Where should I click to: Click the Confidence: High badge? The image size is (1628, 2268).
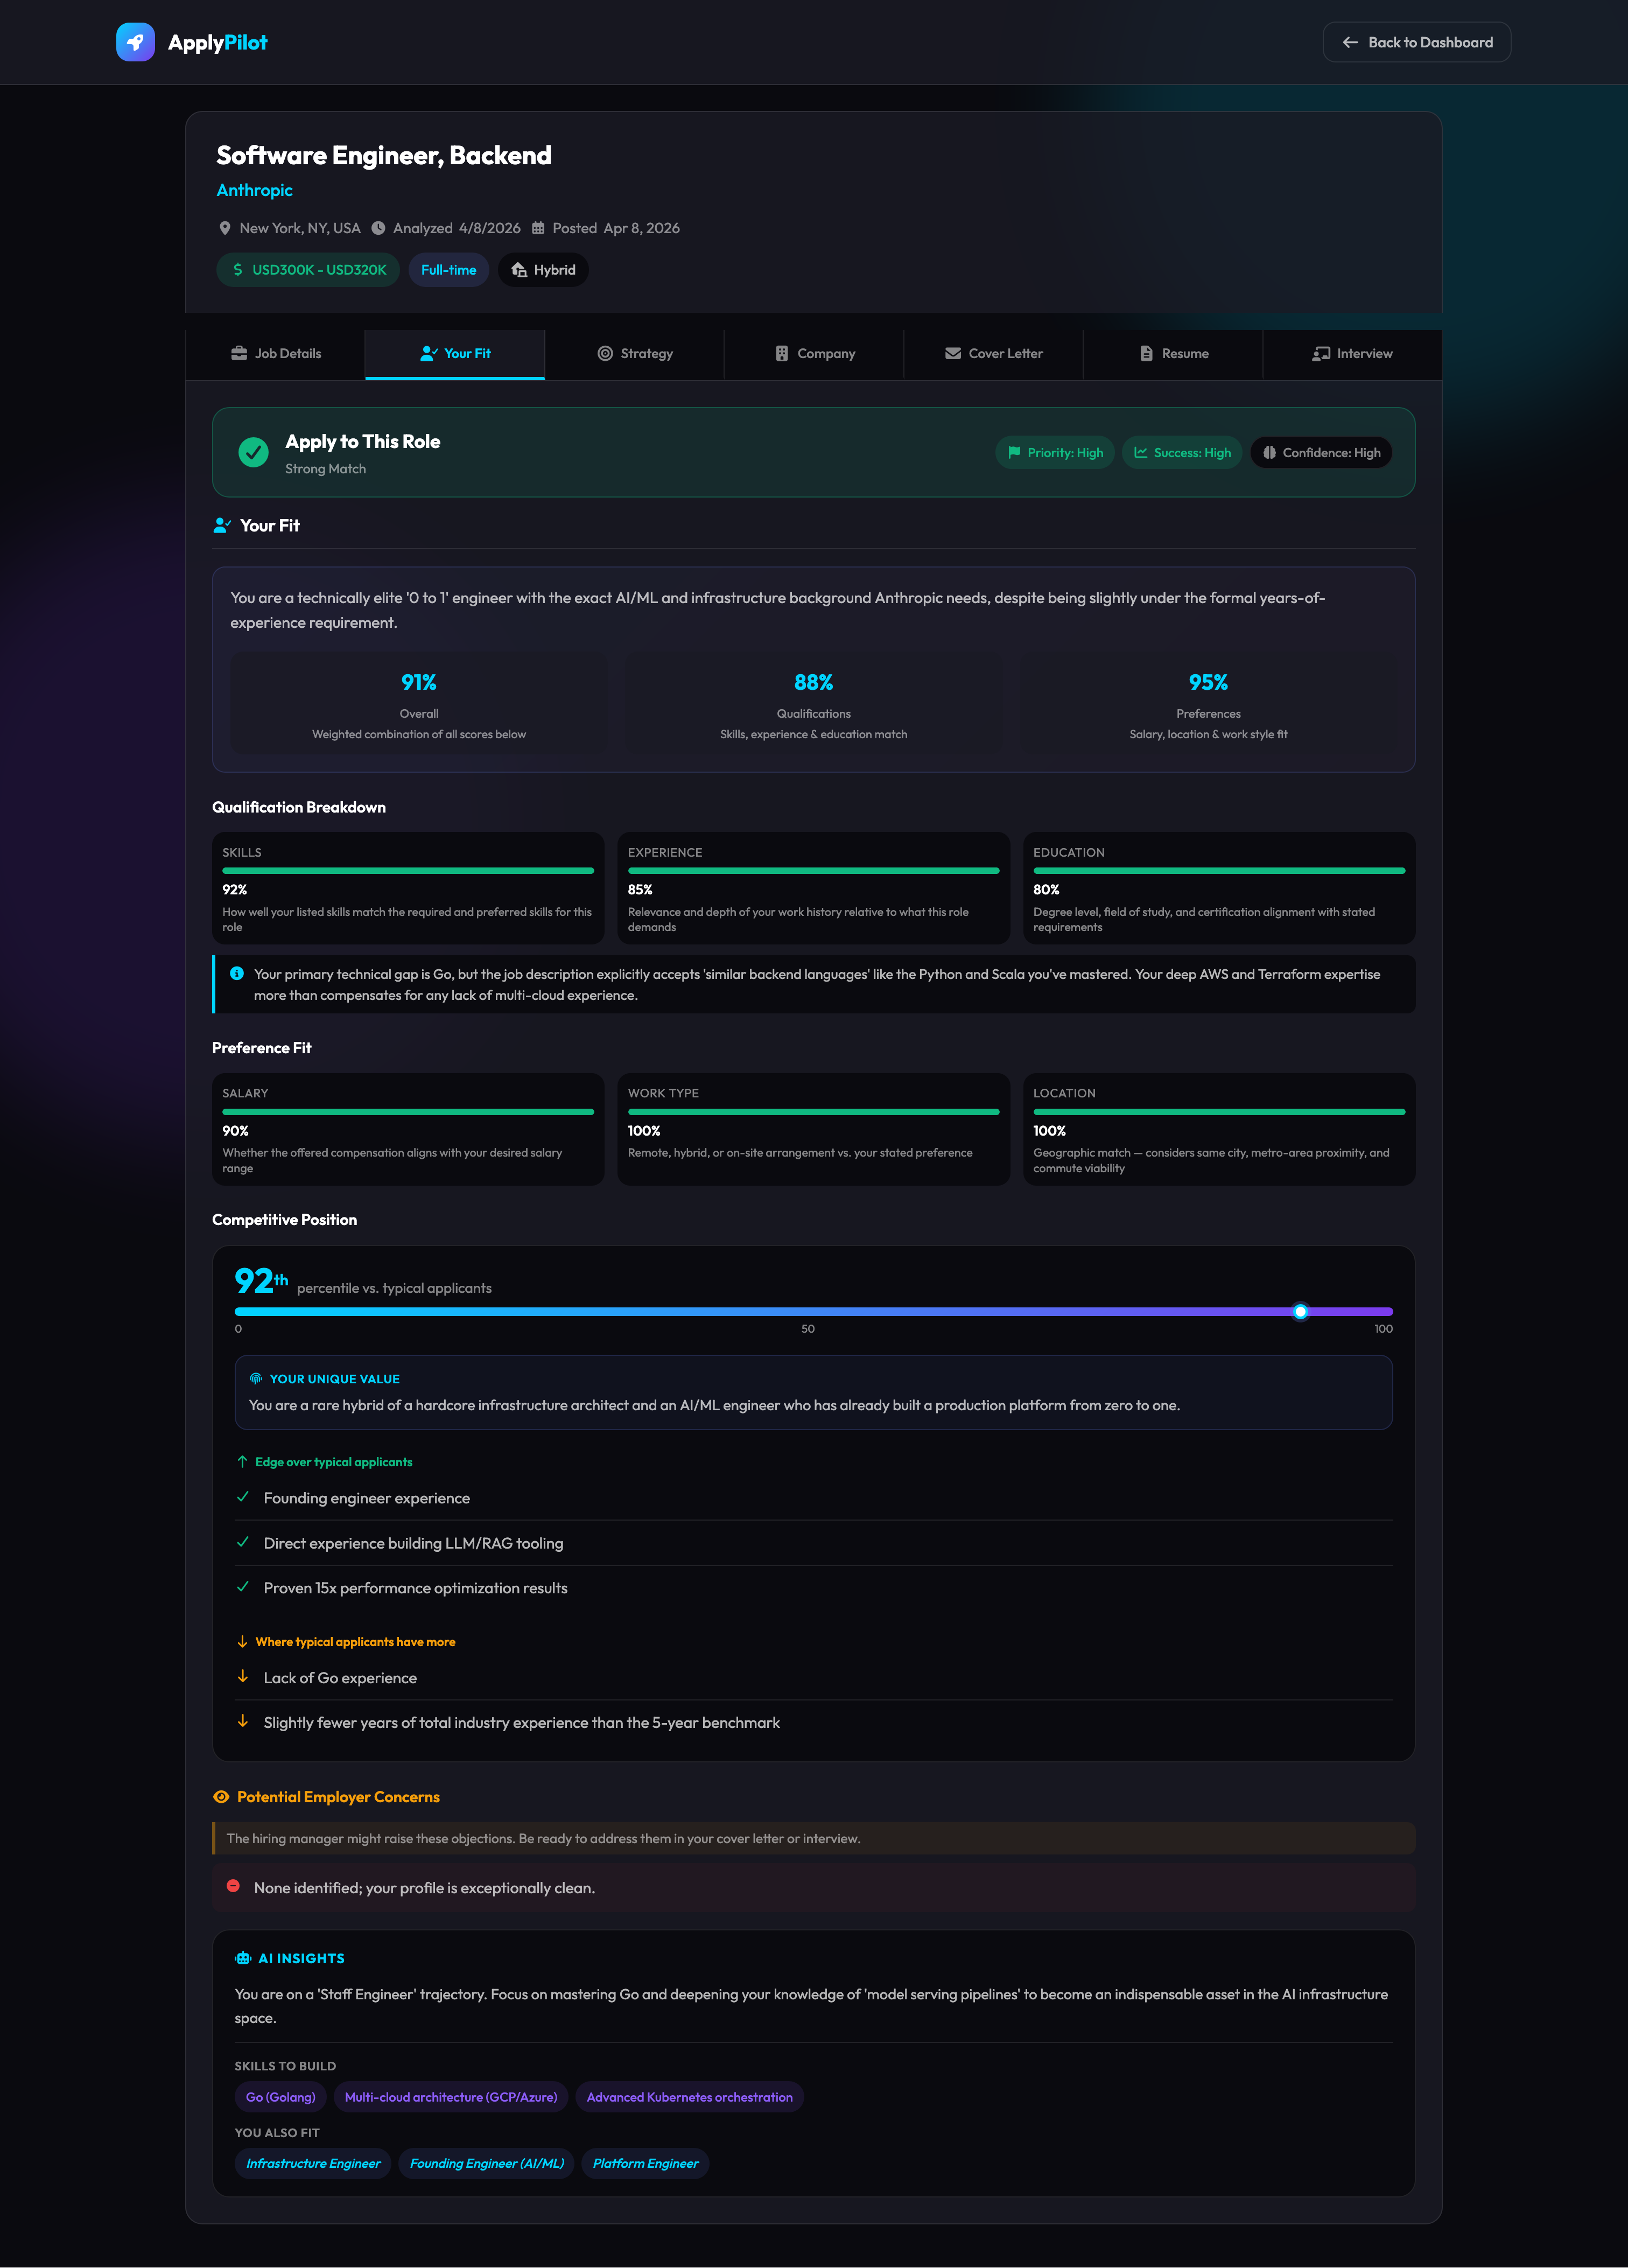[1321, 452]
